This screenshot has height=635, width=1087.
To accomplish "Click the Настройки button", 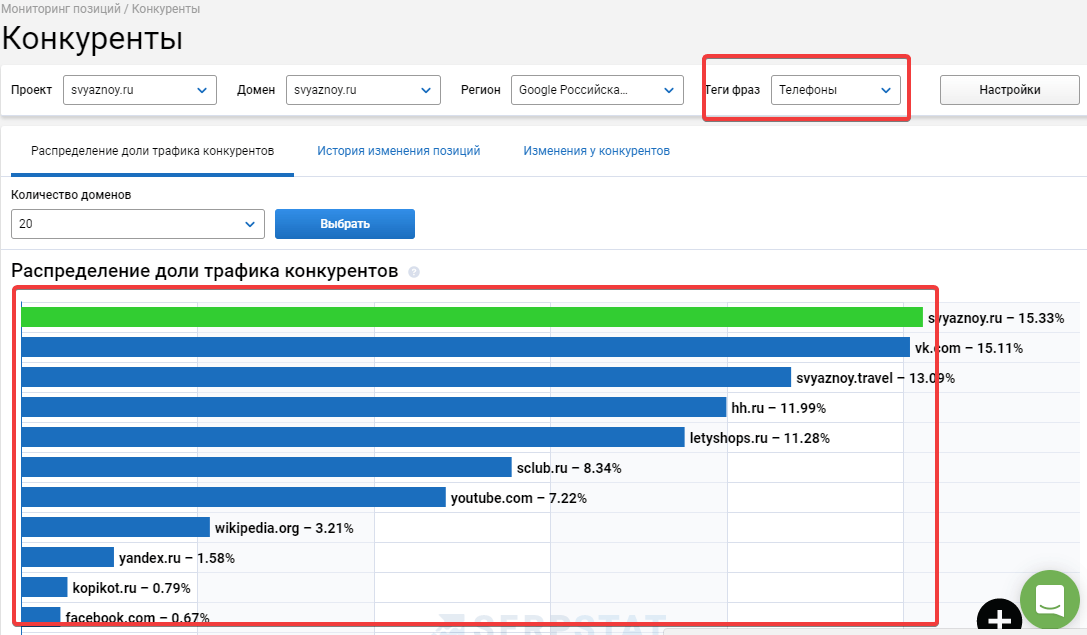I will pos(1009,90).
